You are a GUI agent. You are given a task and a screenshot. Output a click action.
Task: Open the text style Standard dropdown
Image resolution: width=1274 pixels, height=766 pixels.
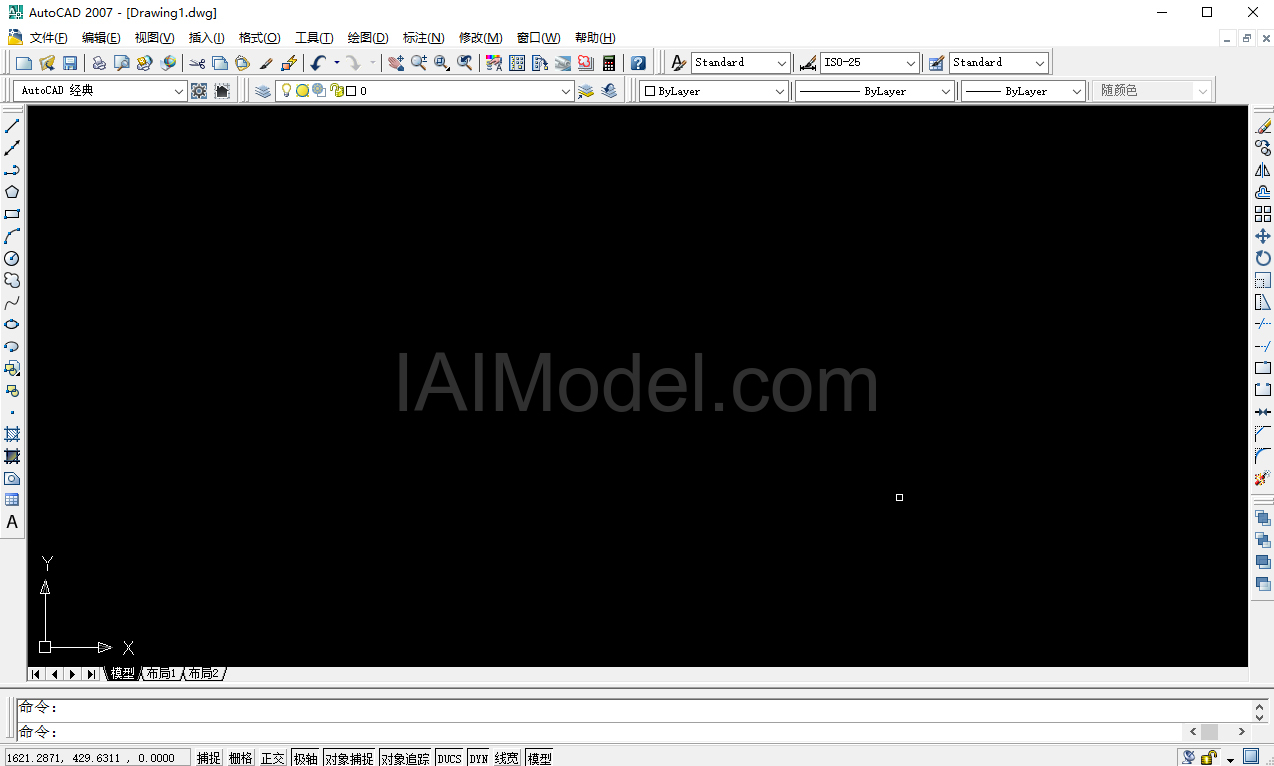[x=782, y=63]
